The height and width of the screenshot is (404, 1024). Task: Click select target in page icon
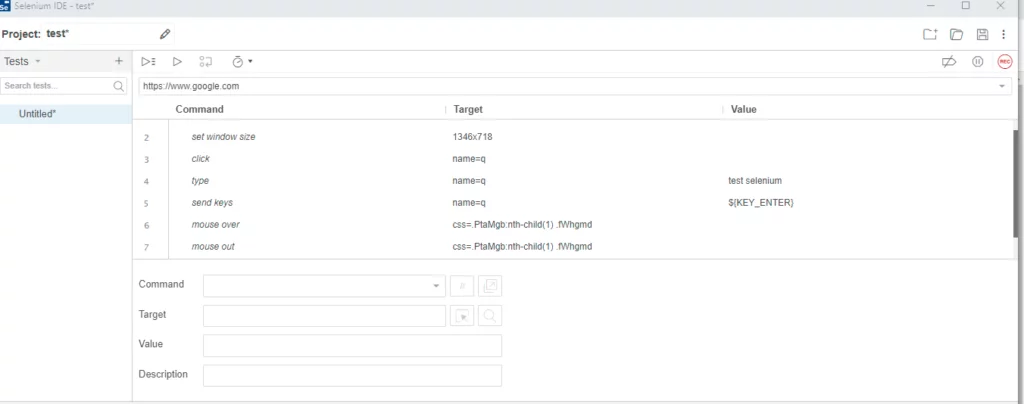462,316
